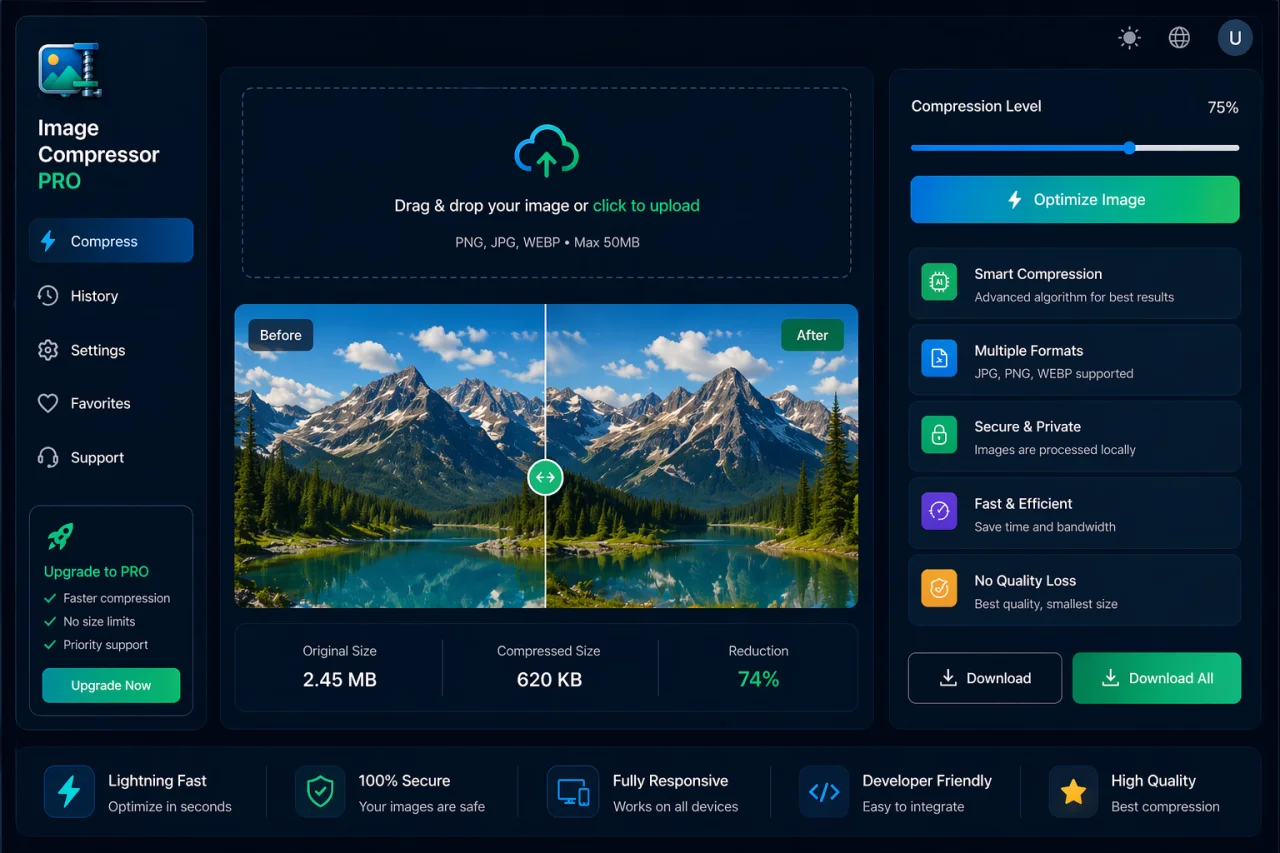The image size is (1280, 853).
Task: Click the Settings gear icon
Action: (x=47, y=350)
